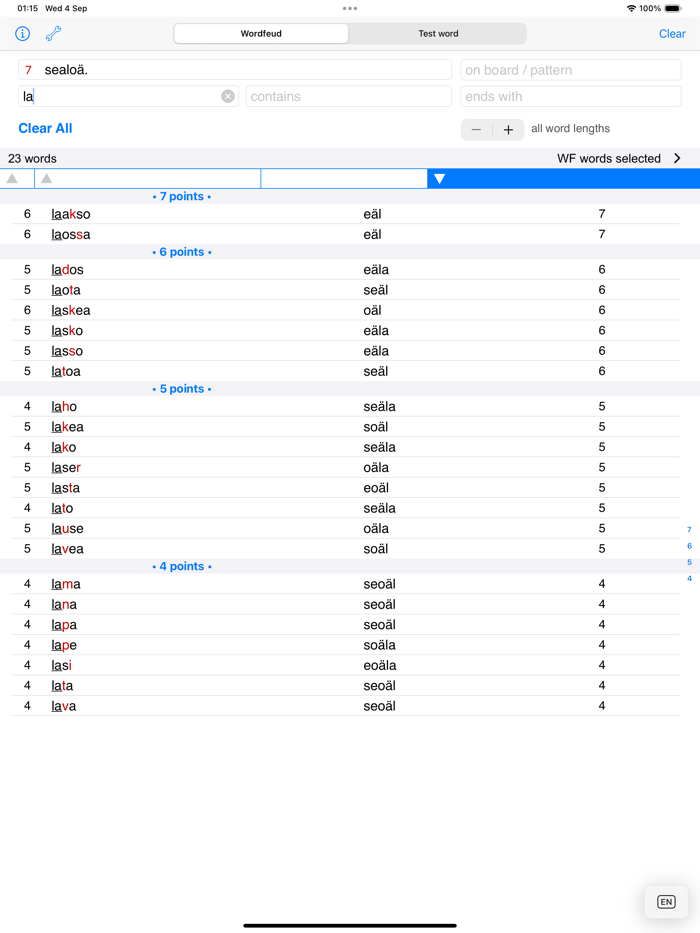Tap the '23 words' count label
Screen dimensions: 700x933
(x=32, y=159)
